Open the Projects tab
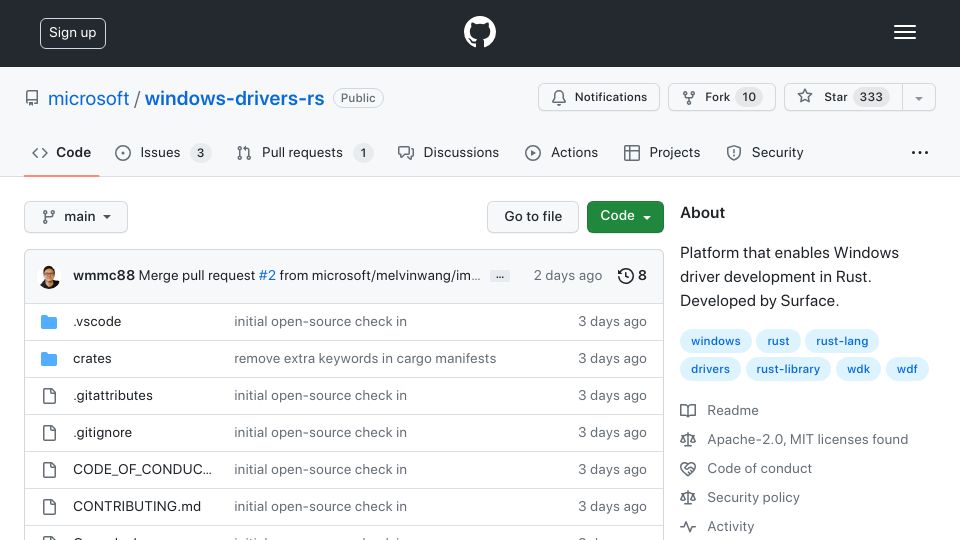Image resolution: width=960 pixels, height=540 pixels. 662,152
